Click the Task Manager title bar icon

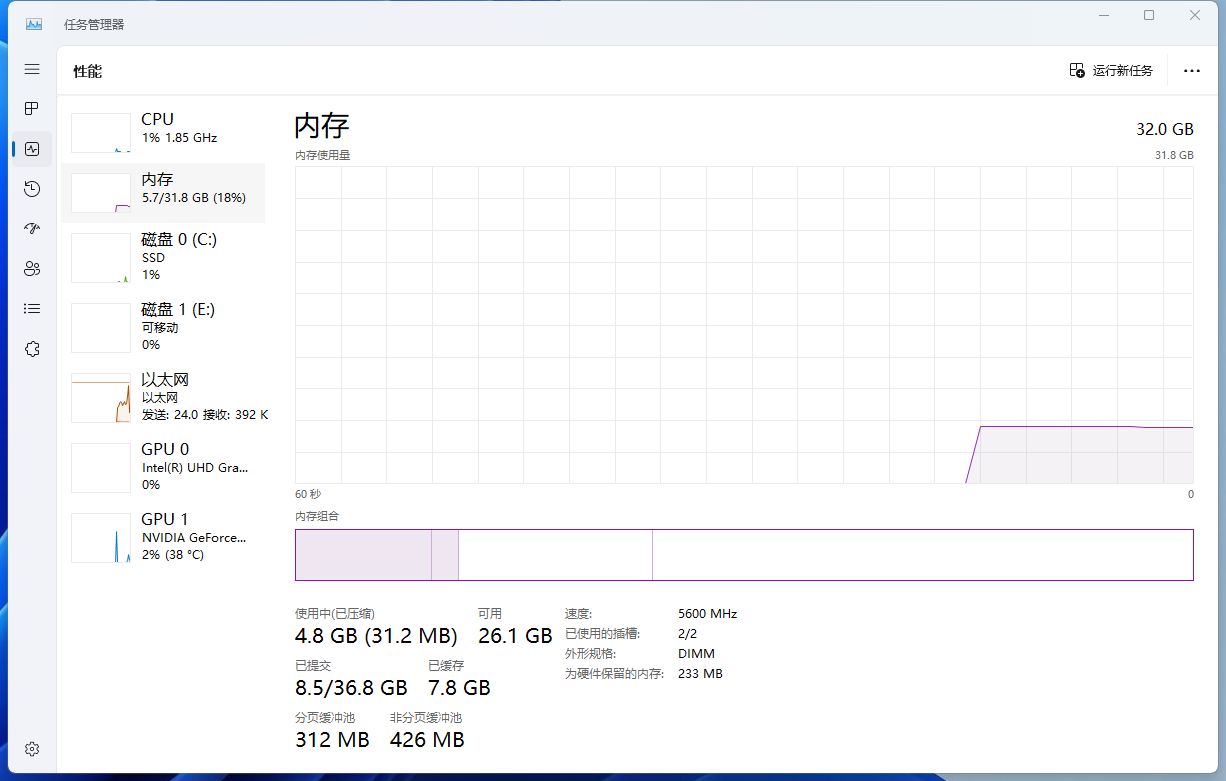(33, 23)
